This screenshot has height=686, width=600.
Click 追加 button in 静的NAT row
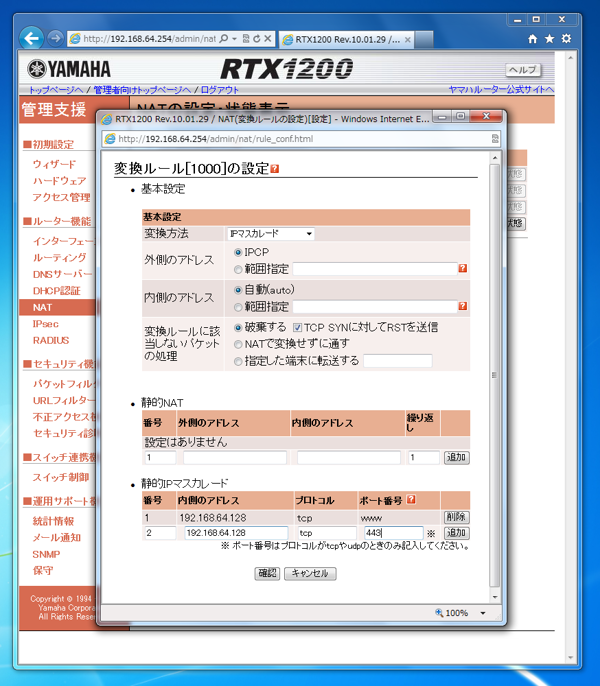pos(456,458)
